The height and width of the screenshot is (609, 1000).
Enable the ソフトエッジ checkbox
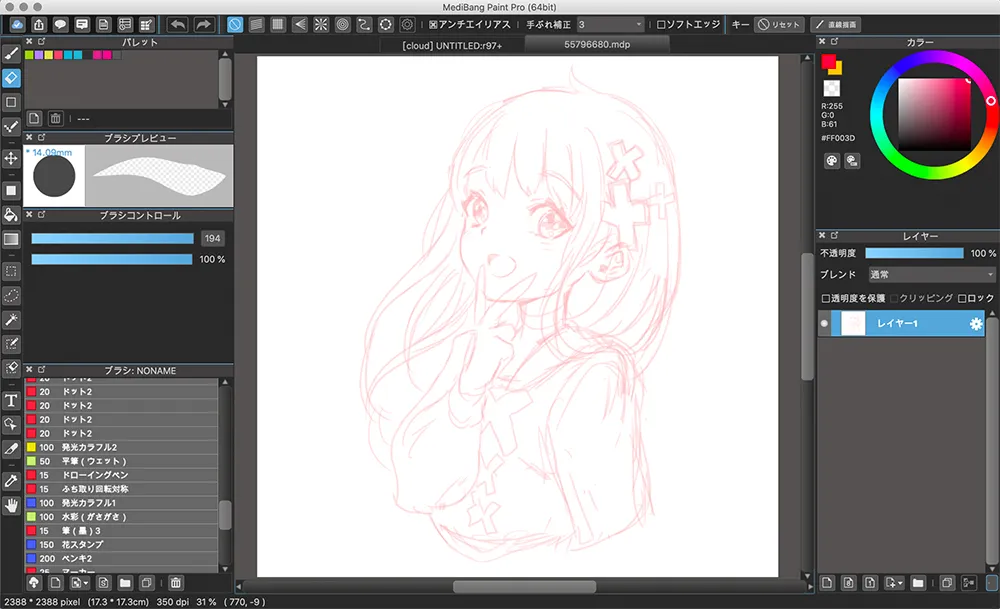(x=661, y=24)
